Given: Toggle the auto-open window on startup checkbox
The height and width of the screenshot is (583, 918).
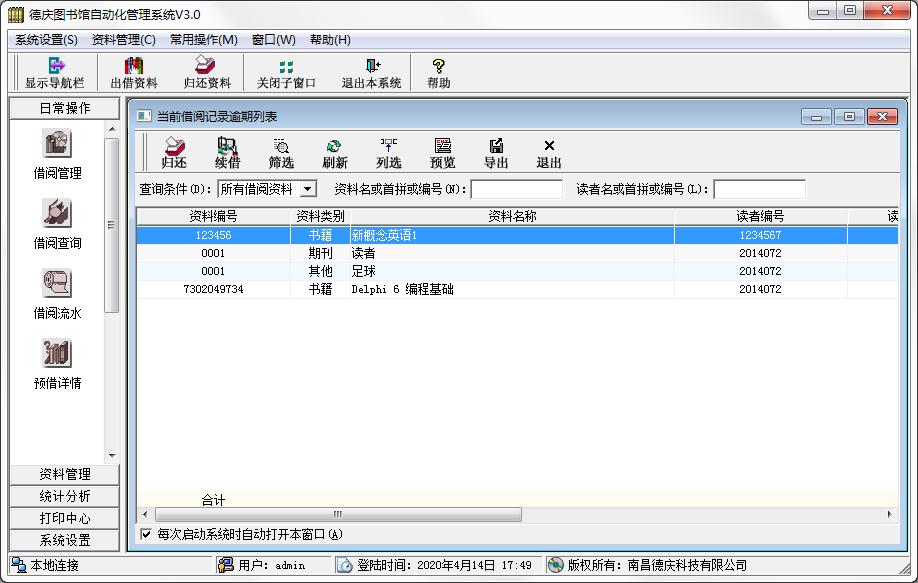Looking at the screenshot, I should tap(147, 534).
